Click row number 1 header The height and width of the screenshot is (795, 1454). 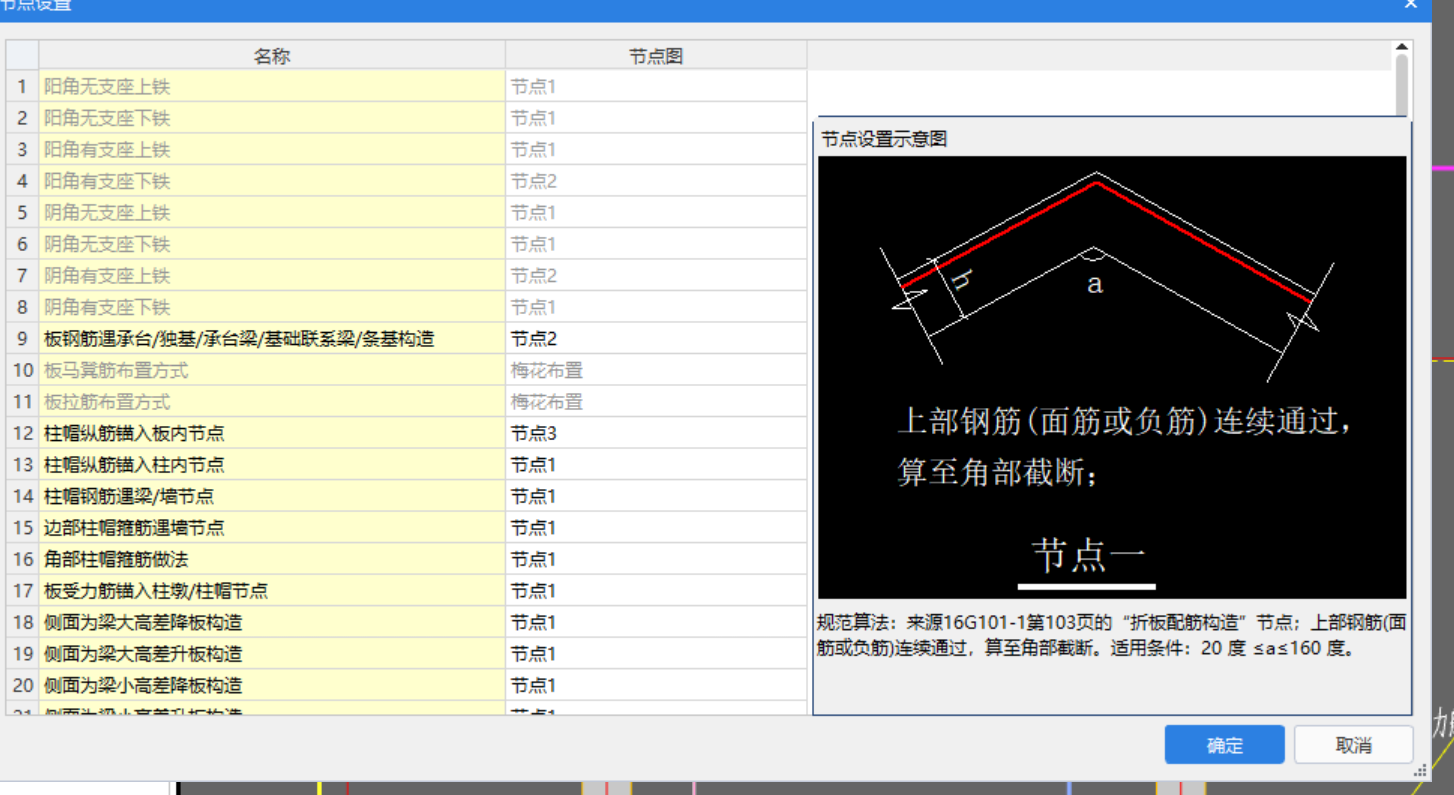click(22, 87)
